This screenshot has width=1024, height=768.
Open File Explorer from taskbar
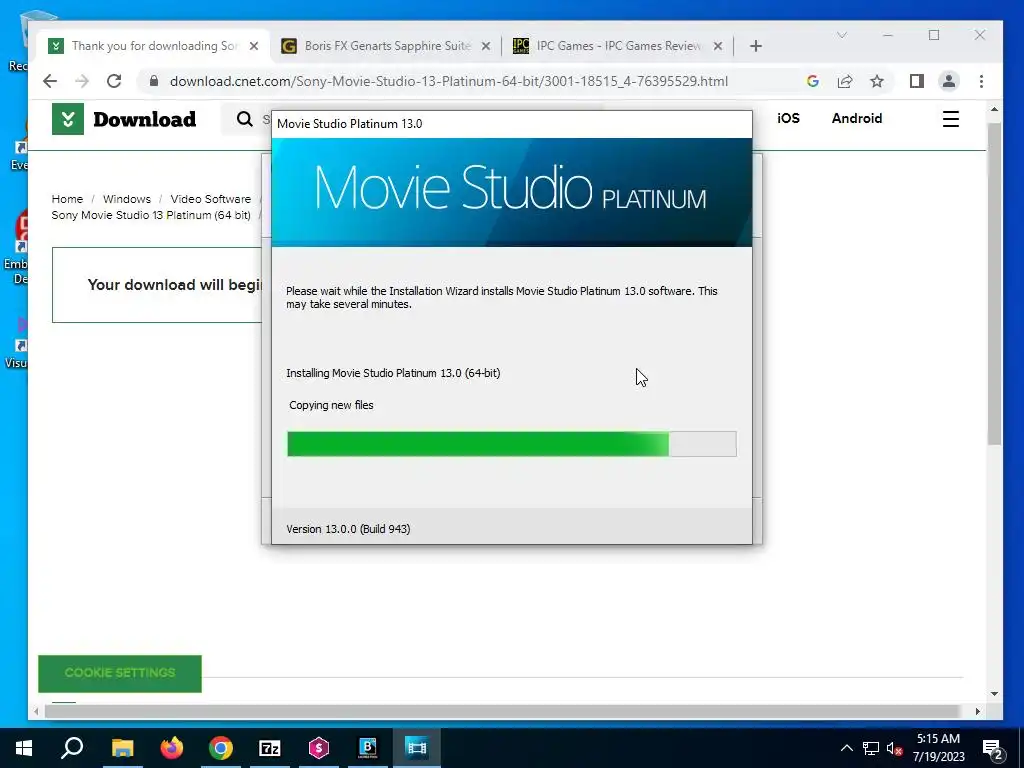pyautogui.click(x=122, y=748)
